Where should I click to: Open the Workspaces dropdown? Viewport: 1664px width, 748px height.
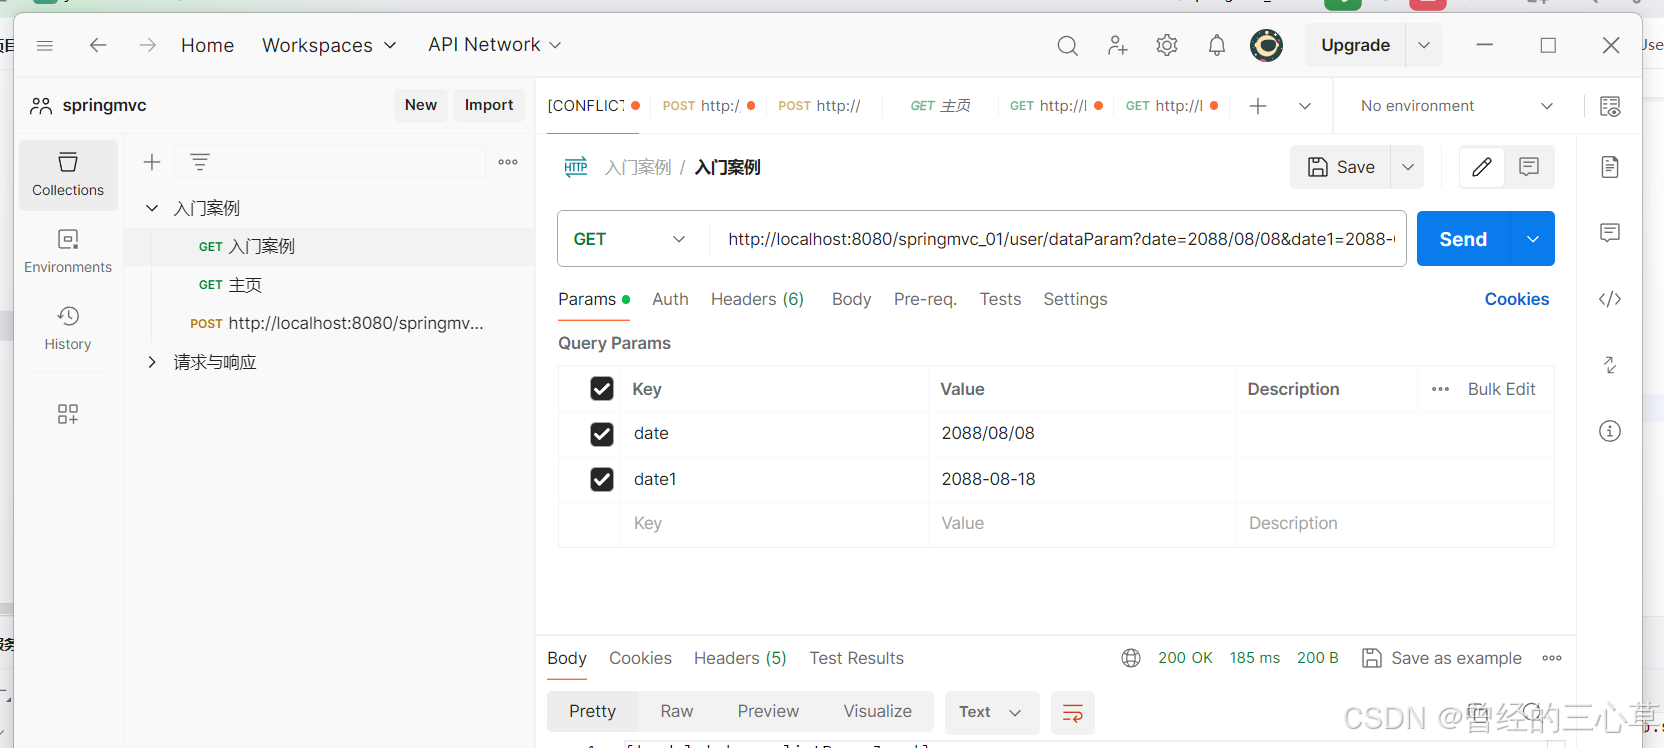(x=329, y=45)
